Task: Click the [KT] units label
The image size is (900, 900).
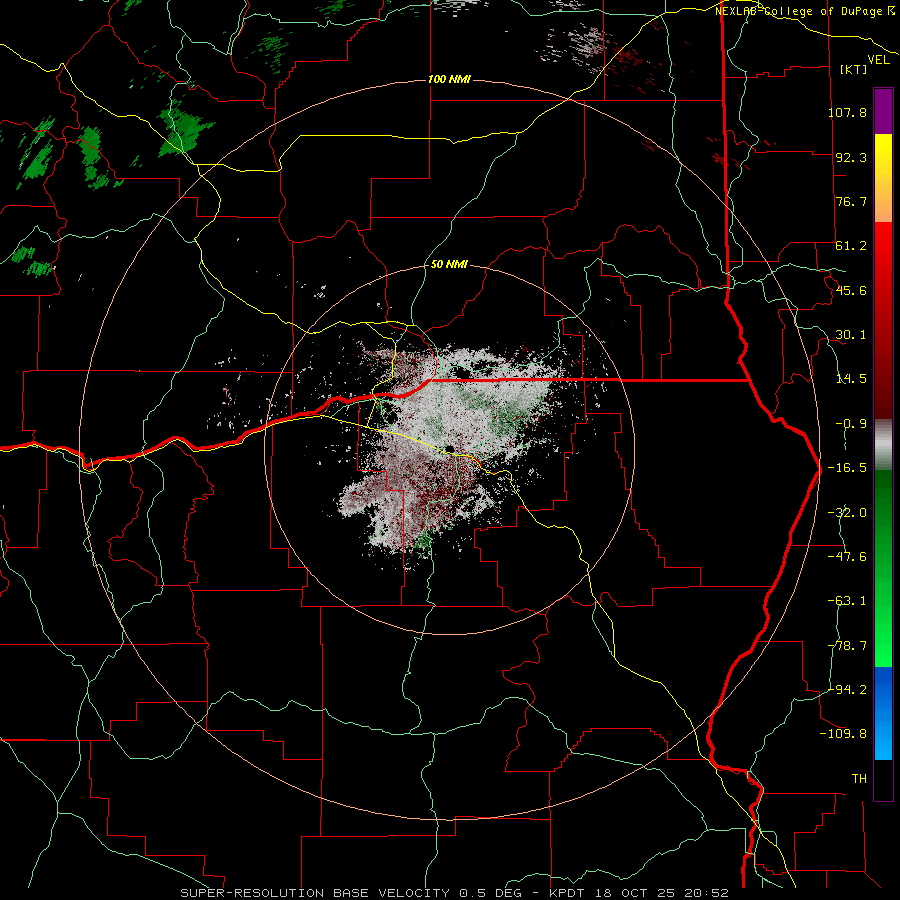Action: (x=854, y=69)
